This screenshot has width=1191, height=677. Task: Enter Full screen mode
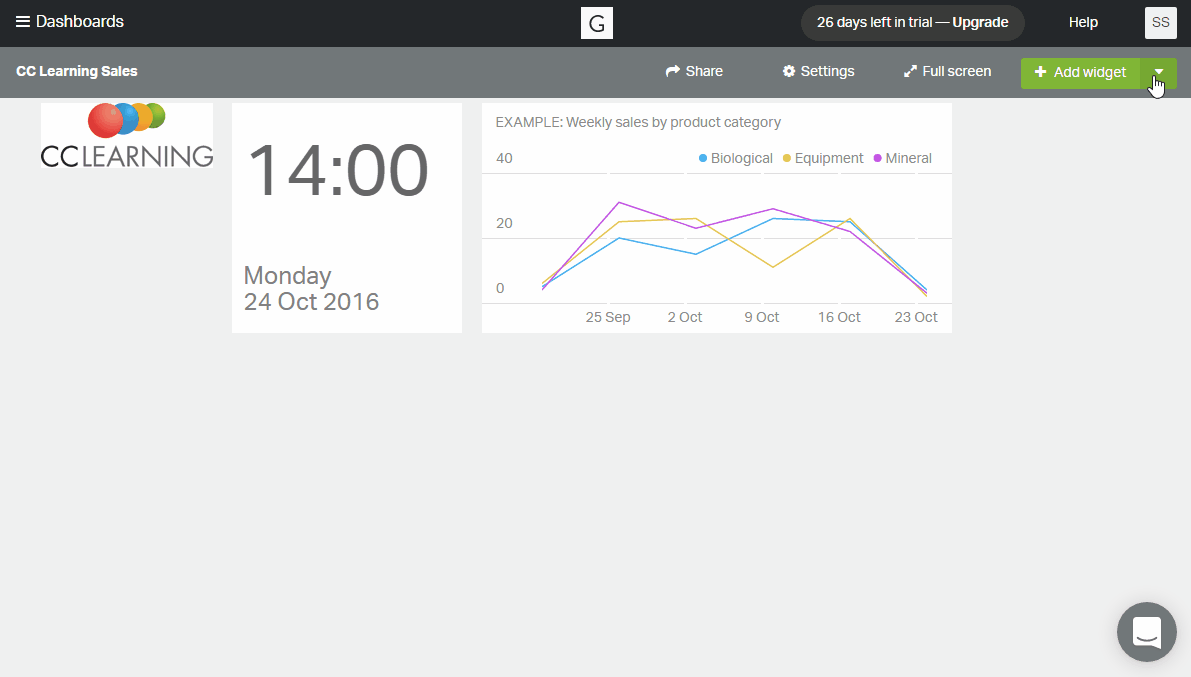point(947,72)
